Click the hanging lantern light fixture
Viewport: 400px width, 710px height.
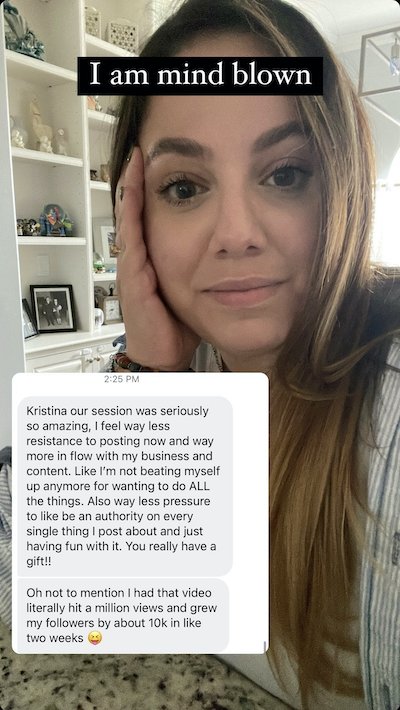point(380,61)
